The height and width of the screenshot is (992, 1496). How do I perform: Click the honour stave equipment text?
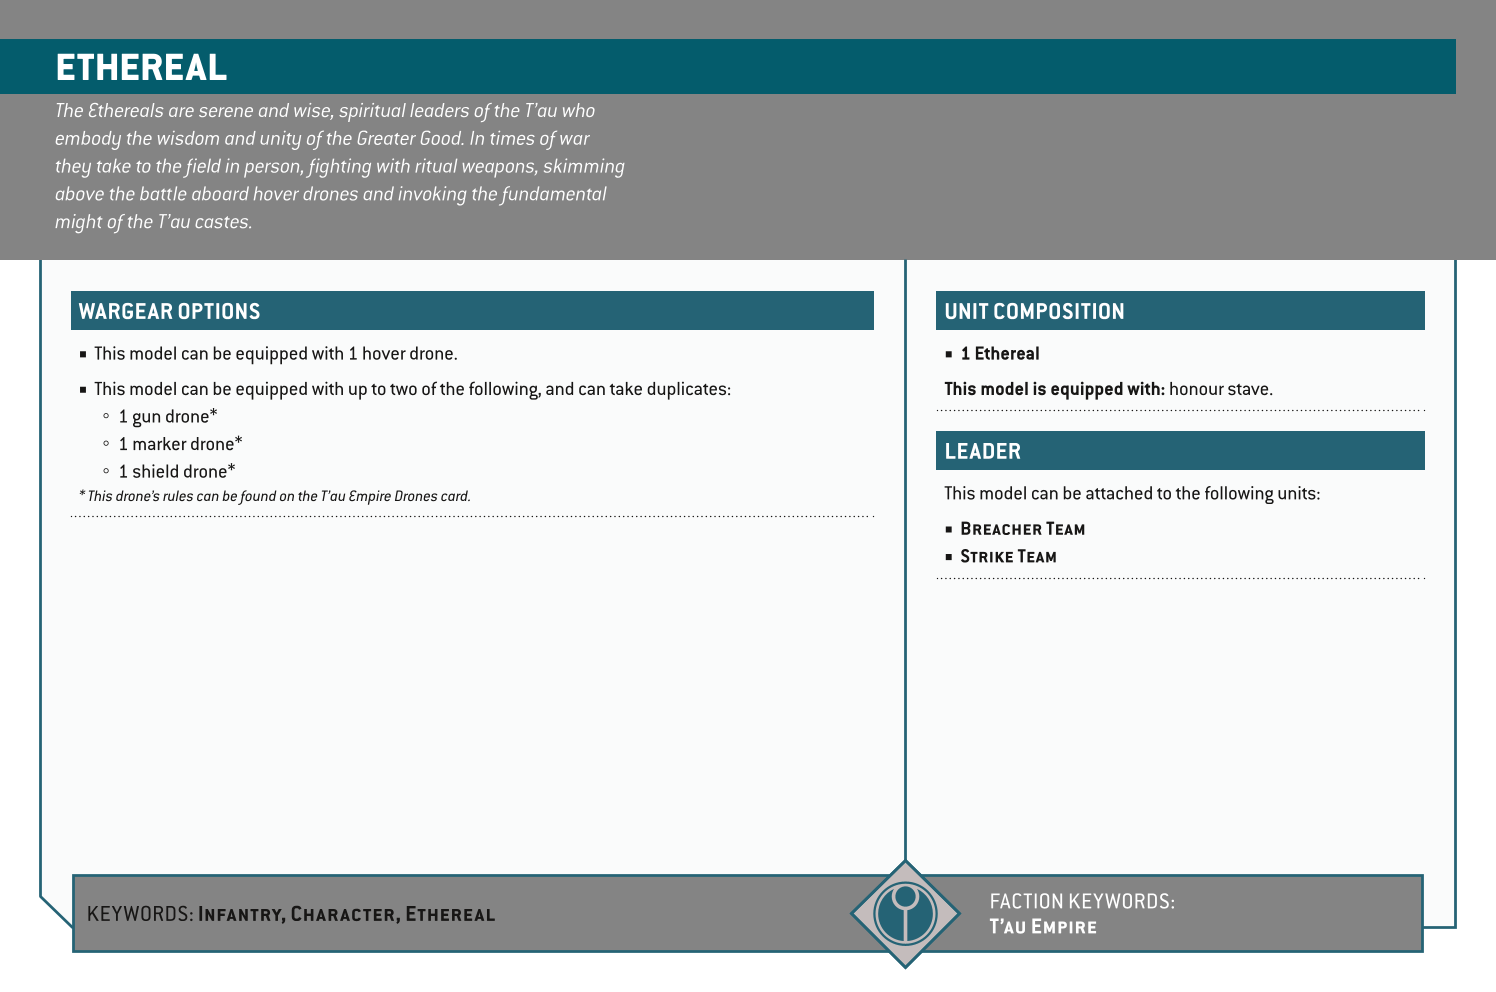point(1220,389)
